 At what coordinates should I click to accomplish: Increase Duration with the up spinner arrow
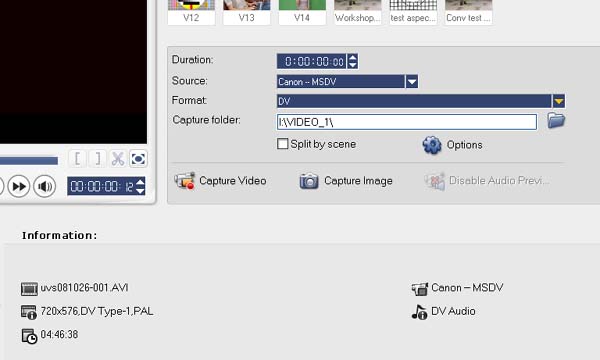click(353, 57)
